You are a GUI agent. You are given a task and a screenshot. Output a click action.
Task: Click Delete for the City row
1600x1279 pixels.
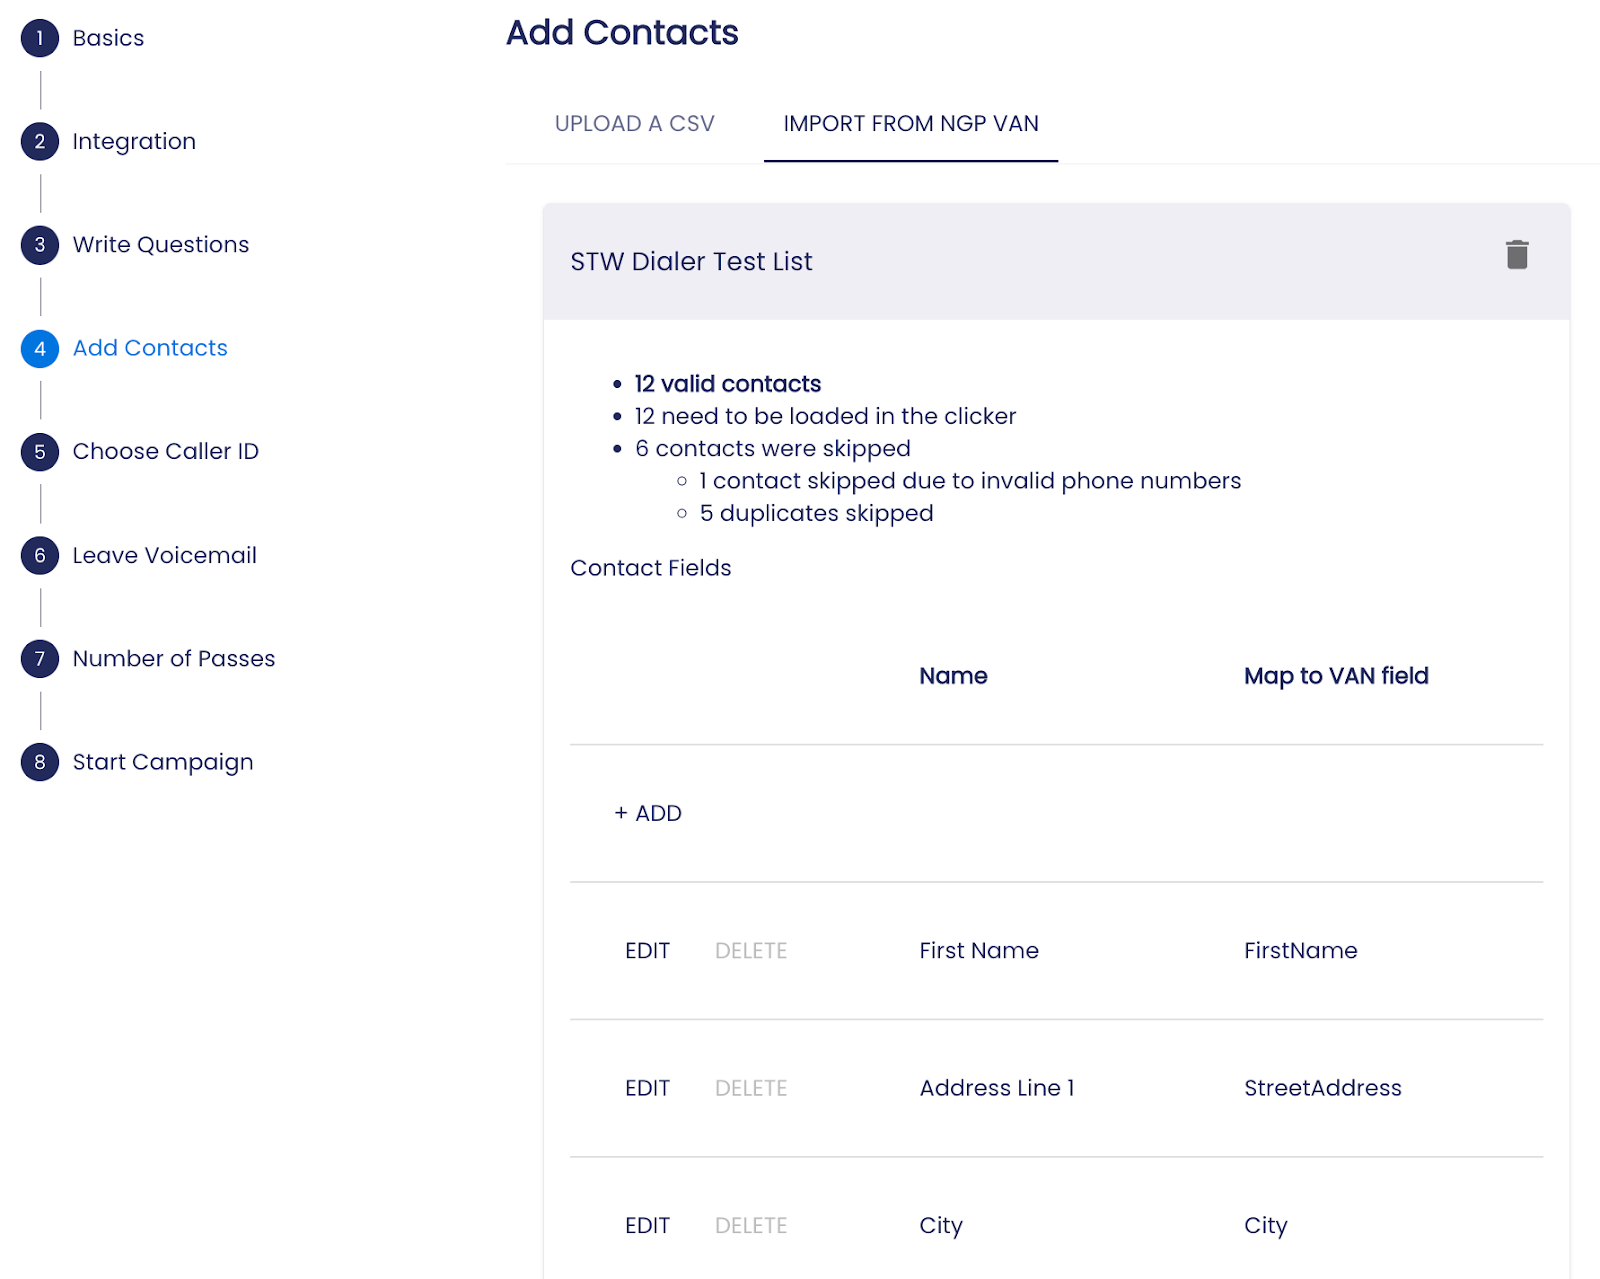751,1226
